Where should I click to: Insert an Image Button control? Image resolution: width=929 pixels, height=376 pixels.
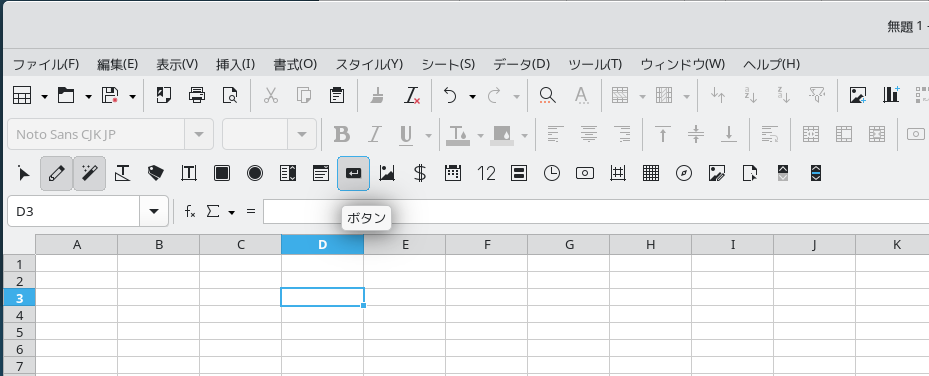point(387,173)
